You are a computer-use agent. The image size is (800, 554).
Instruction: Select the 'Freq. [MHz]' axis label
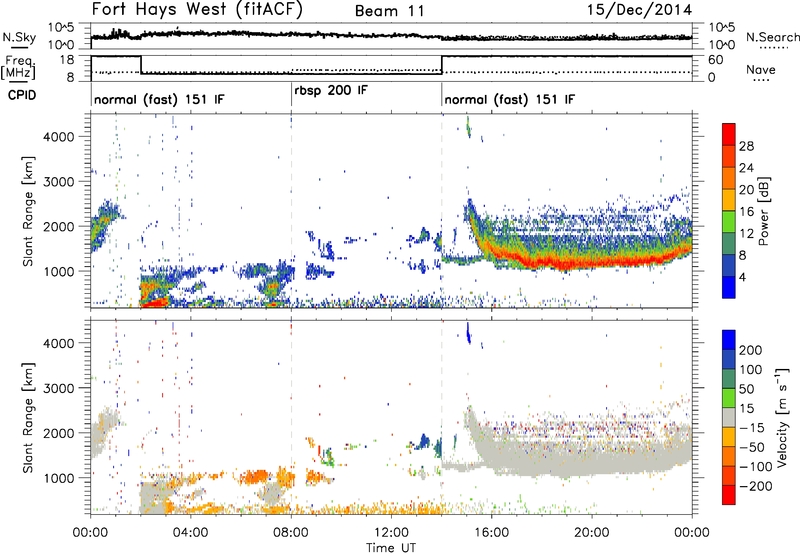pyautogui.click(x=18, y=68)
